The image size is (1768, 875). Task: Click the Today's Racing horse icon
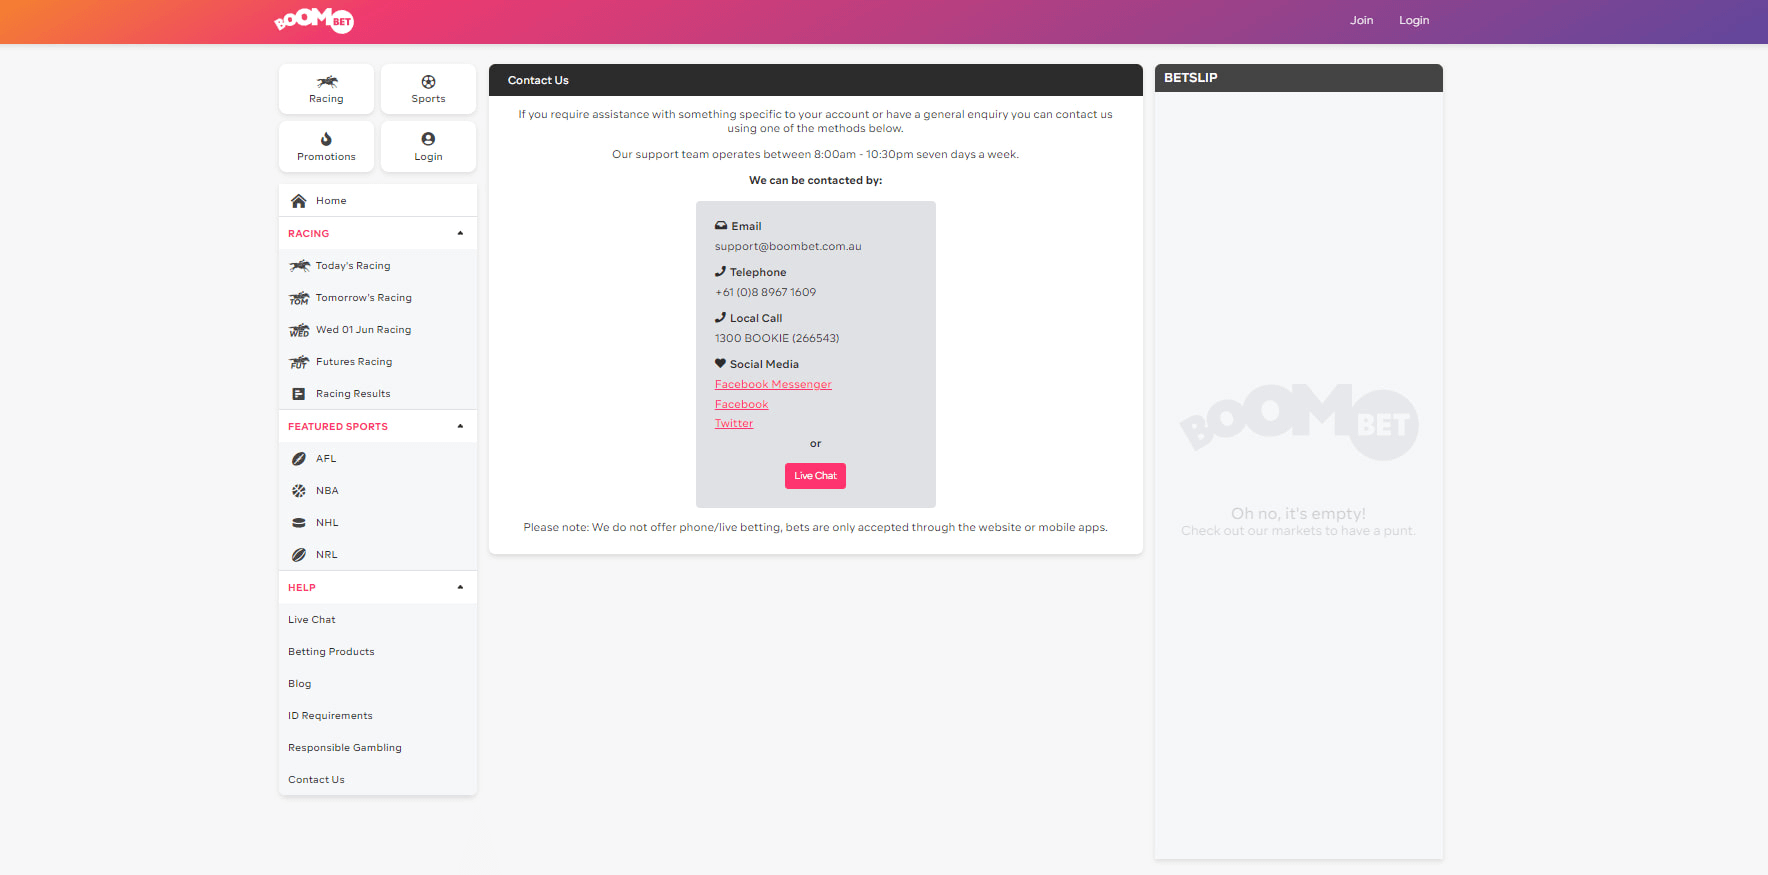point(299,266)
